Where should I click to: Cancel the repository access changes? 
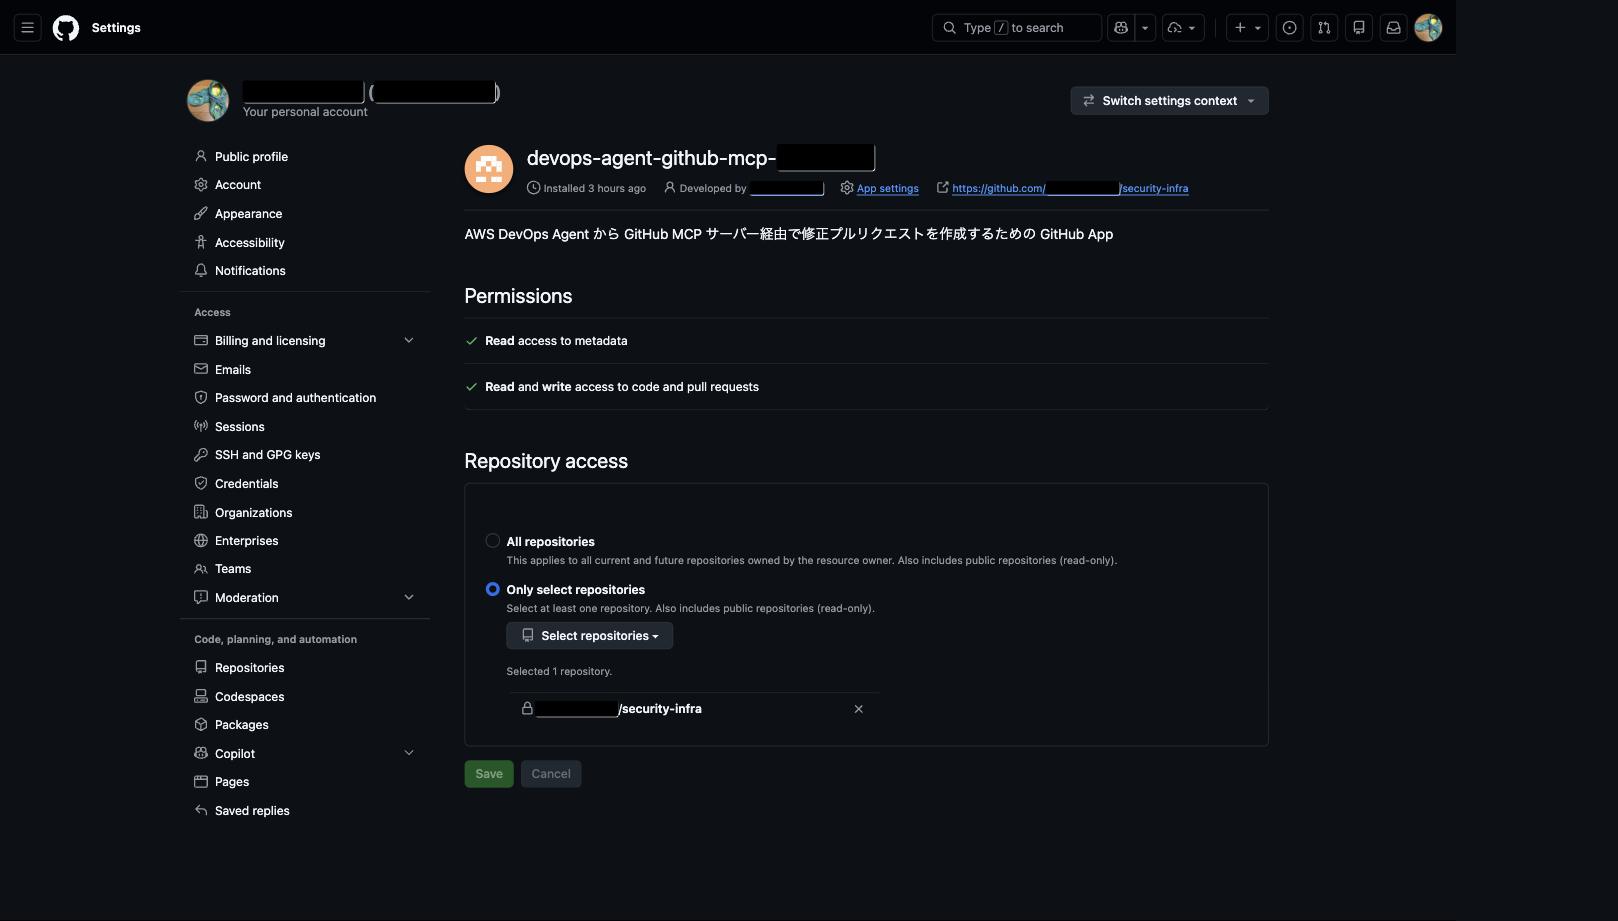point(551,774)
